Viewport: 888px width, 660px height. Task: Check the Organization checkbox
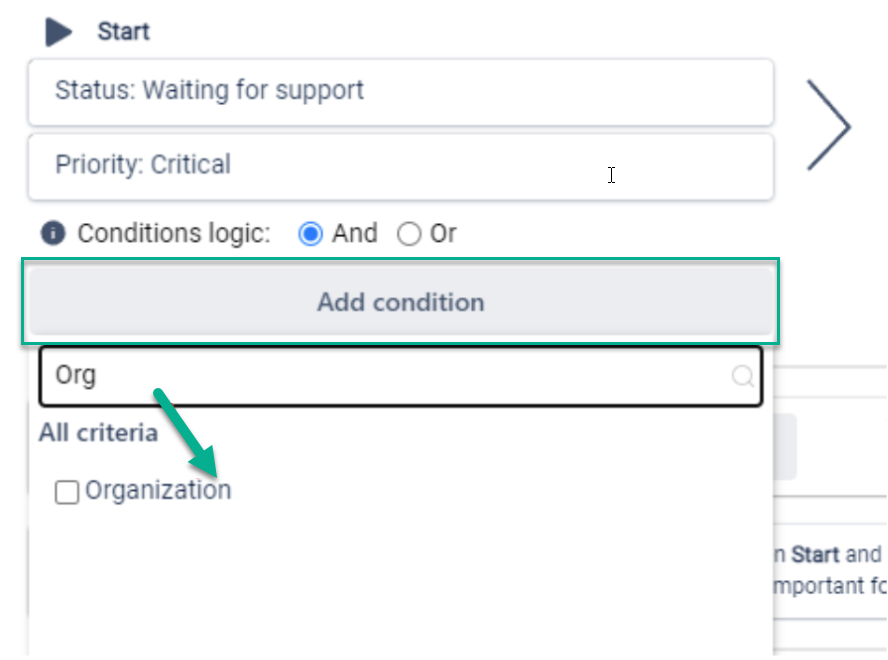pyautogui.click(x=67, y=492)
